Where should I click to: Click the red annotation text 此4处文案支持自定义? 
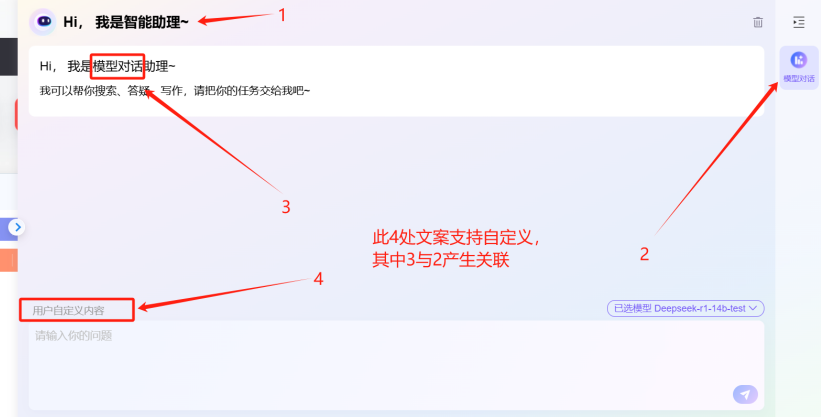[x=456, y=238]
